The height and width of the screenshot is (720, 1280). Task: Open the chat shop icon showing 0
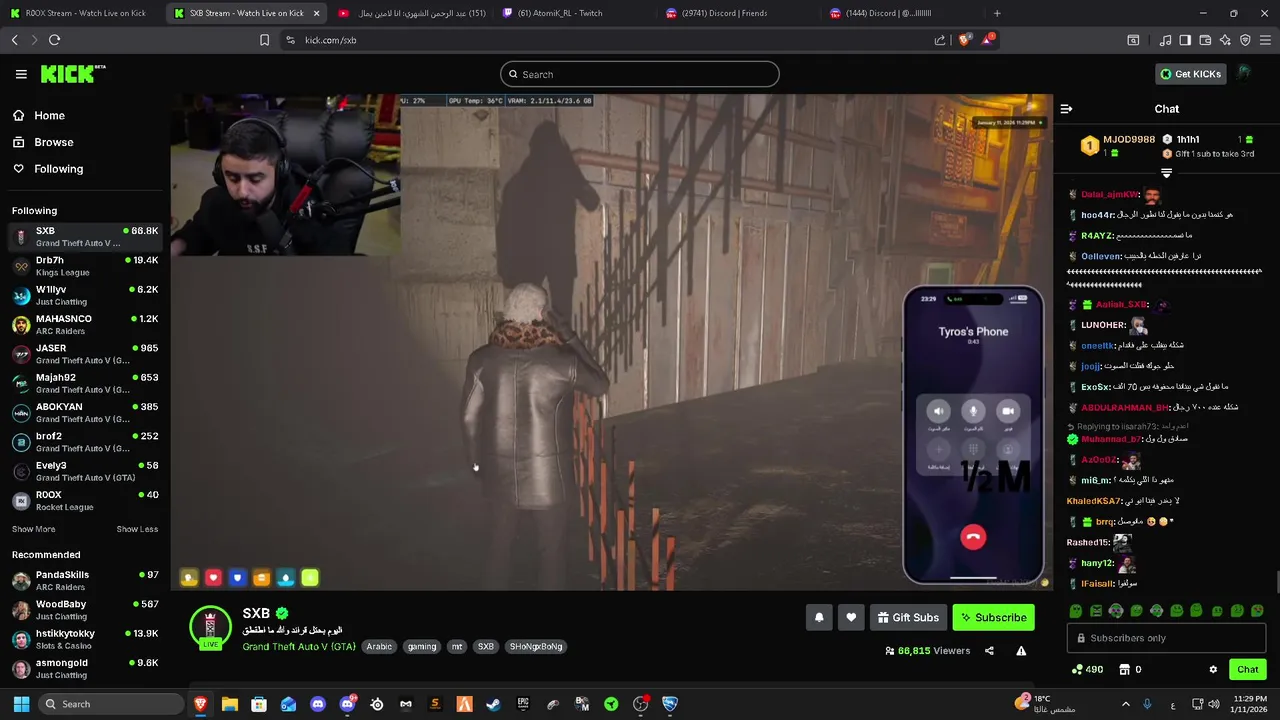1129,670
